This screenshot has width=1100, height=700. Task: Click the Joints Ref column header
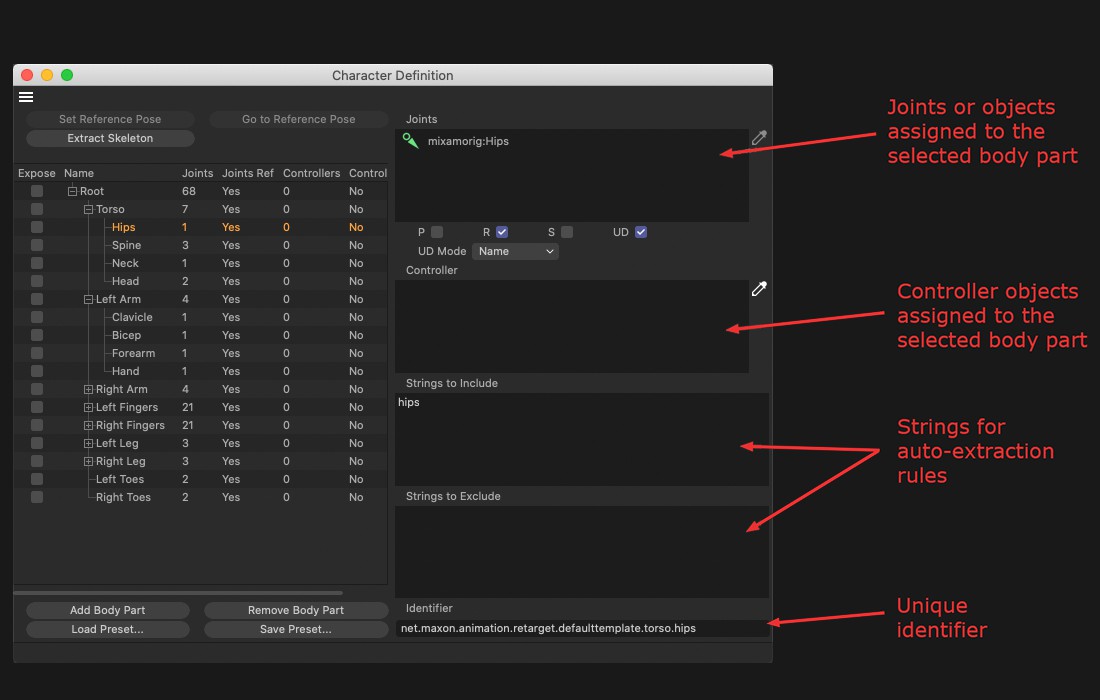tap(248, 173)
